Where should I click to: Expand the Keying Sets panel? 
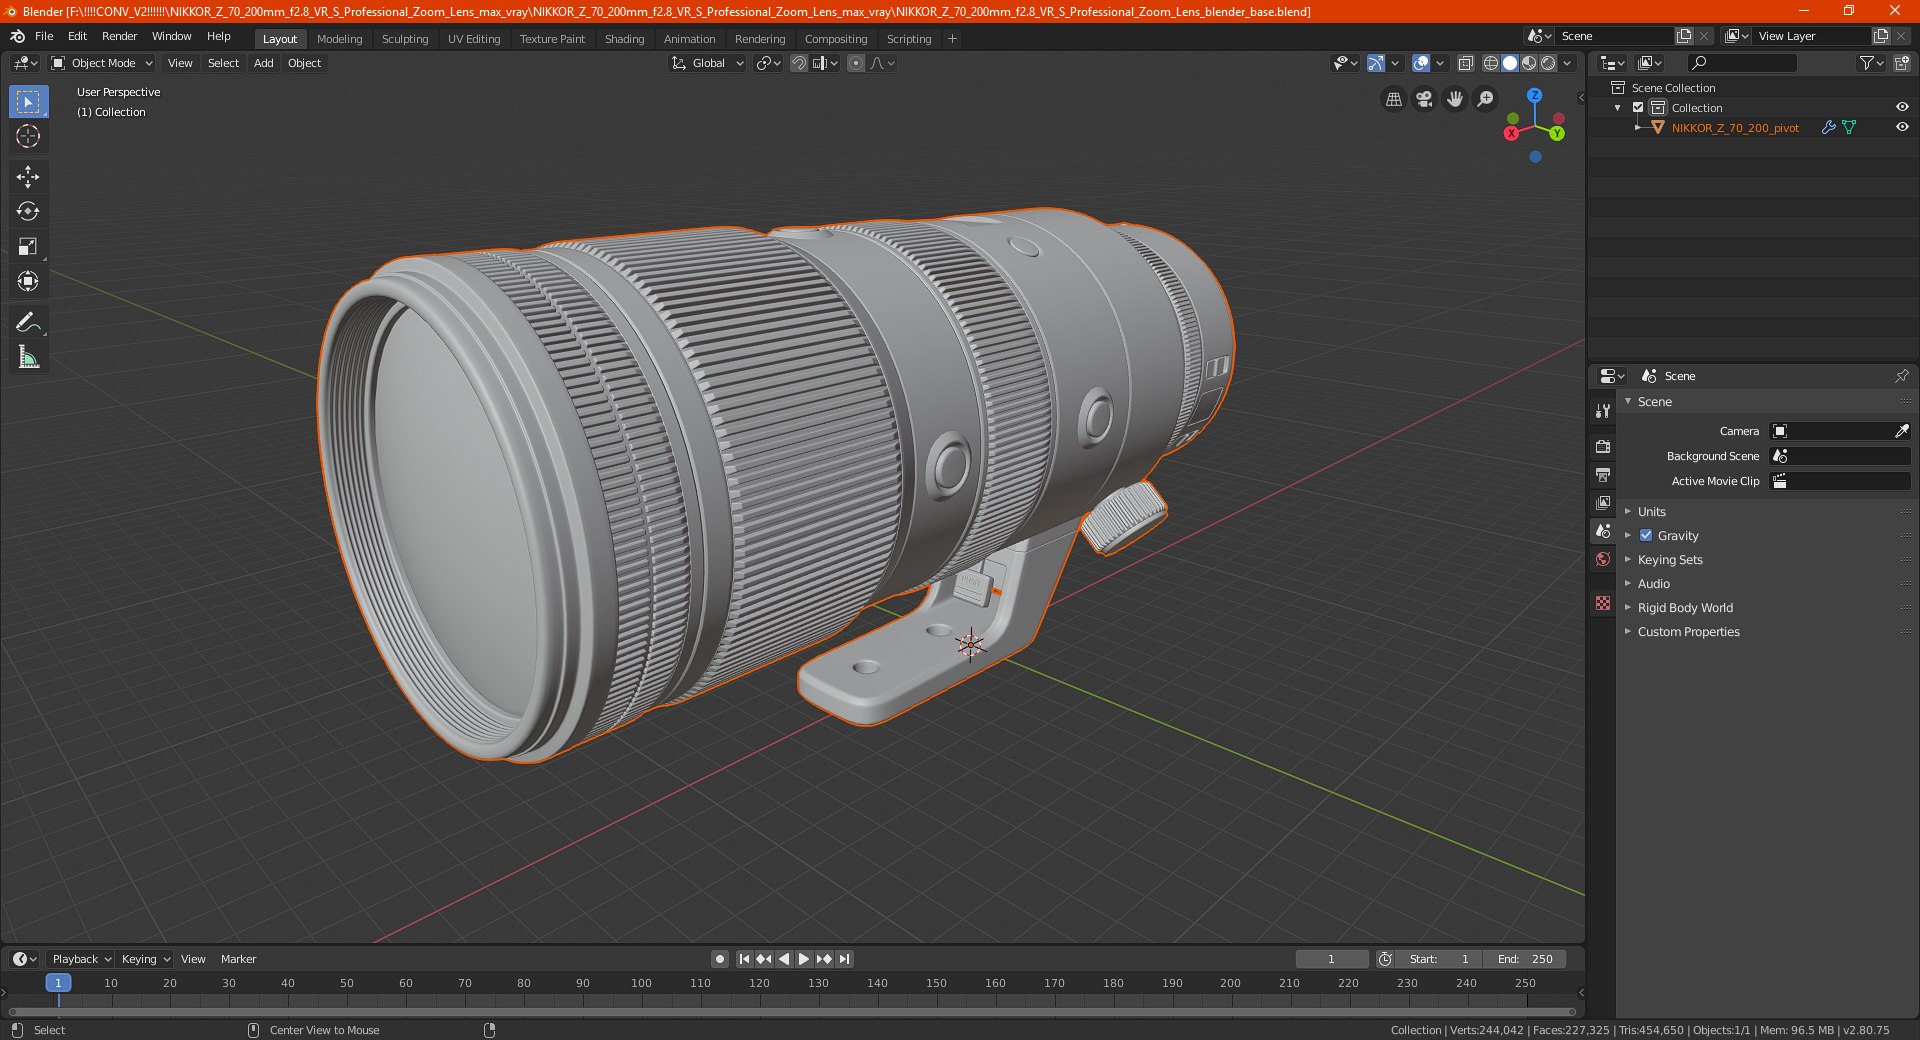[x=1670, y=560]
